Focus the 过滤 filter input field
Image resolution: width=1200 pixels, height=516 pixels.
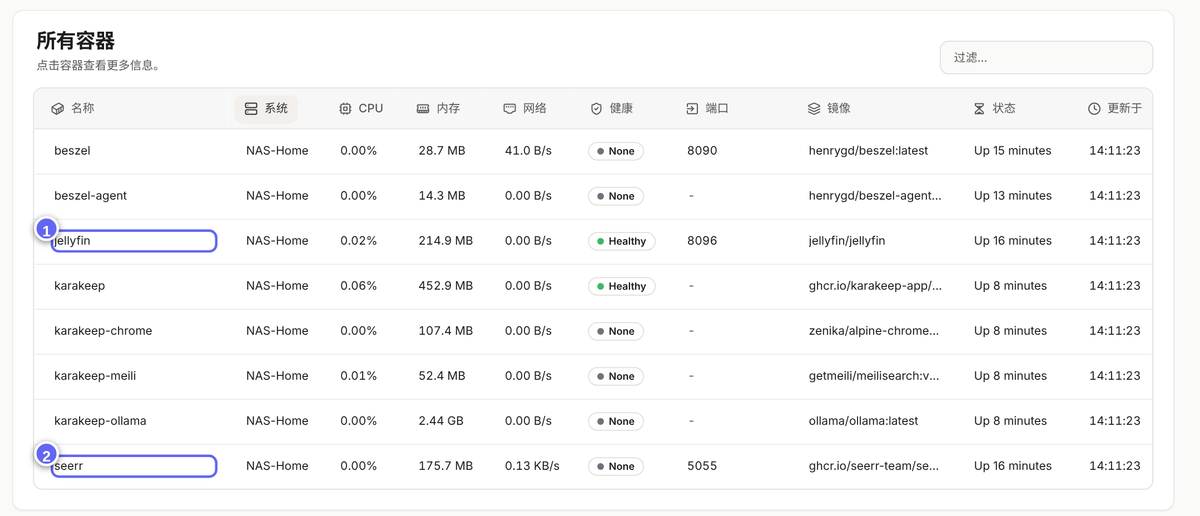click(x=1046, y=57)
